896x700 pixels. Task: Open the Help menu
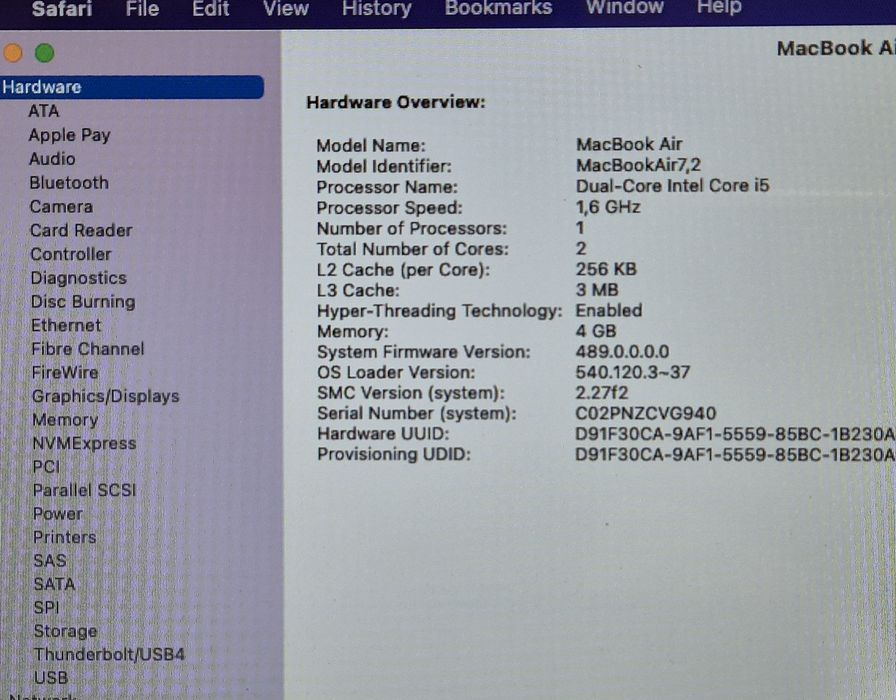[719, 7]
